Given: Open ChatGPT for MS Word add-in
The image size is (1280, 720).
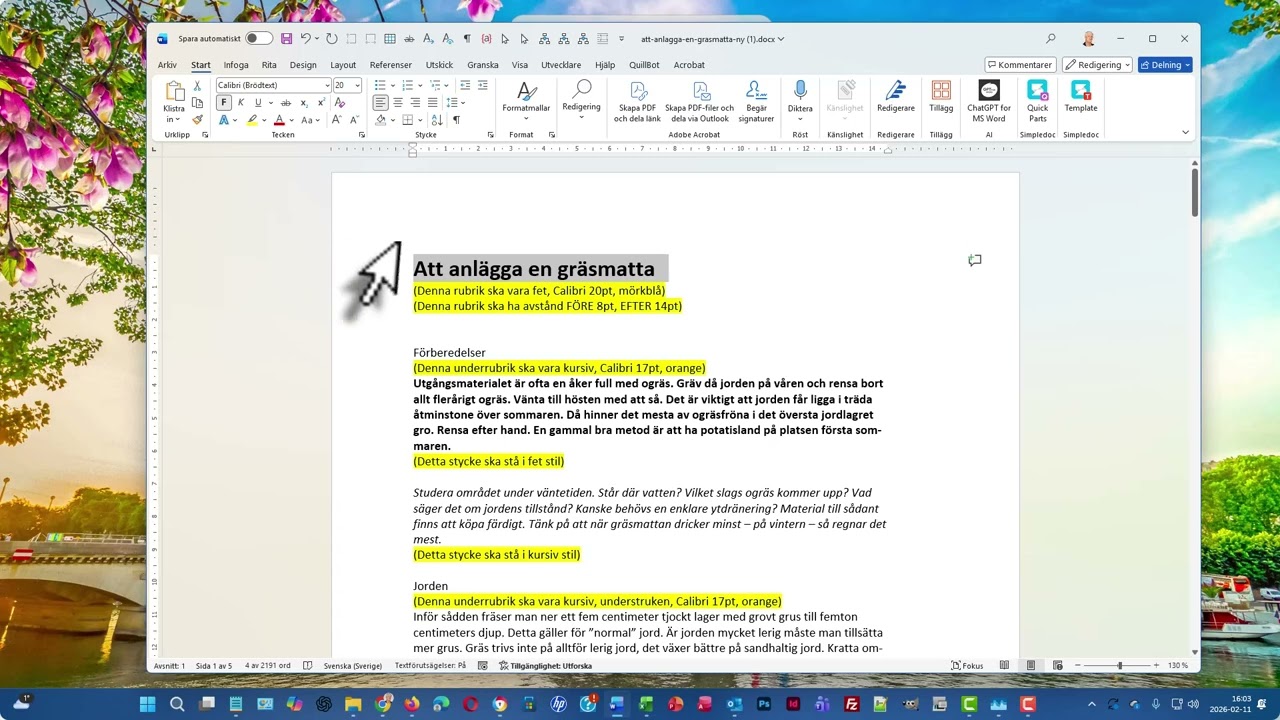Looking at the screenshot, I should point(989,101).
